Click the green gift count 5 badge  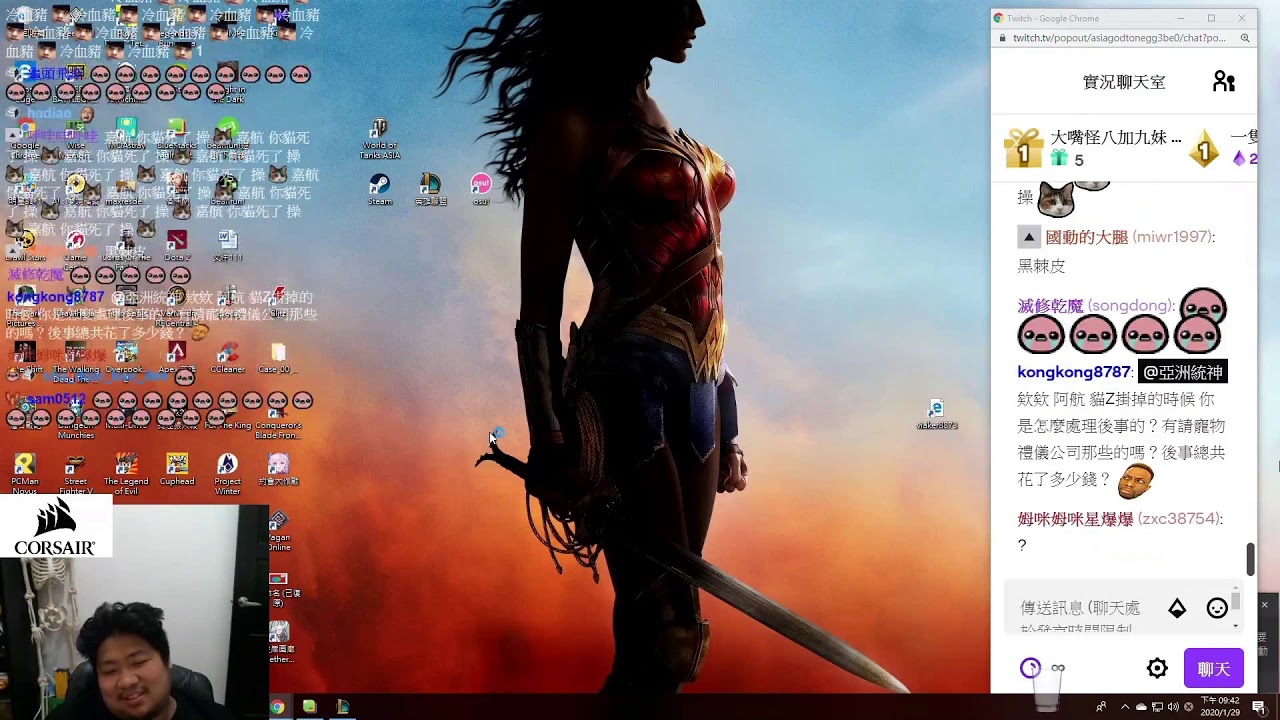click(x=1067, y=159)
